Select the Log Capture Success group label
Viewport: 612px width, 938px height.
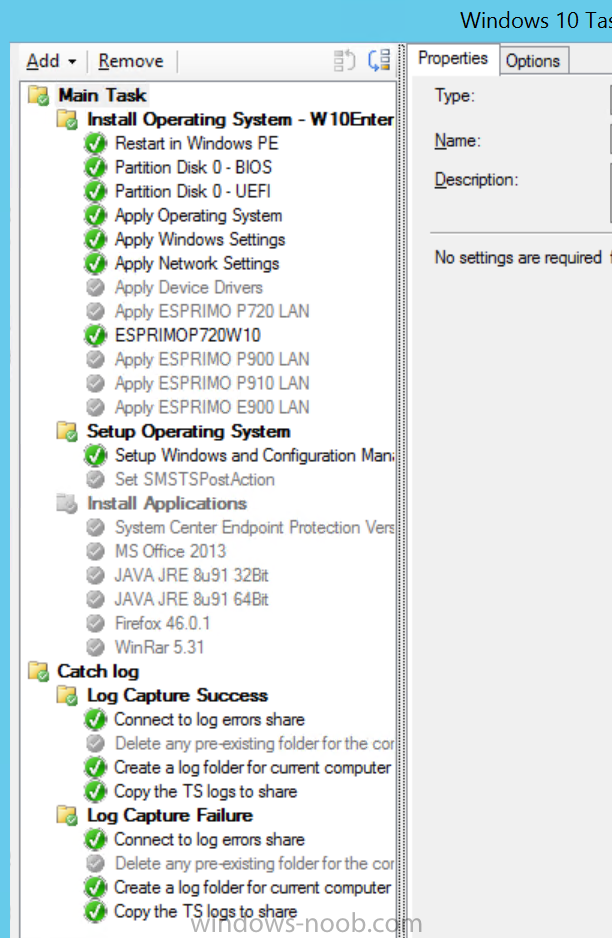pyautogui.click(x=177, y=695)
